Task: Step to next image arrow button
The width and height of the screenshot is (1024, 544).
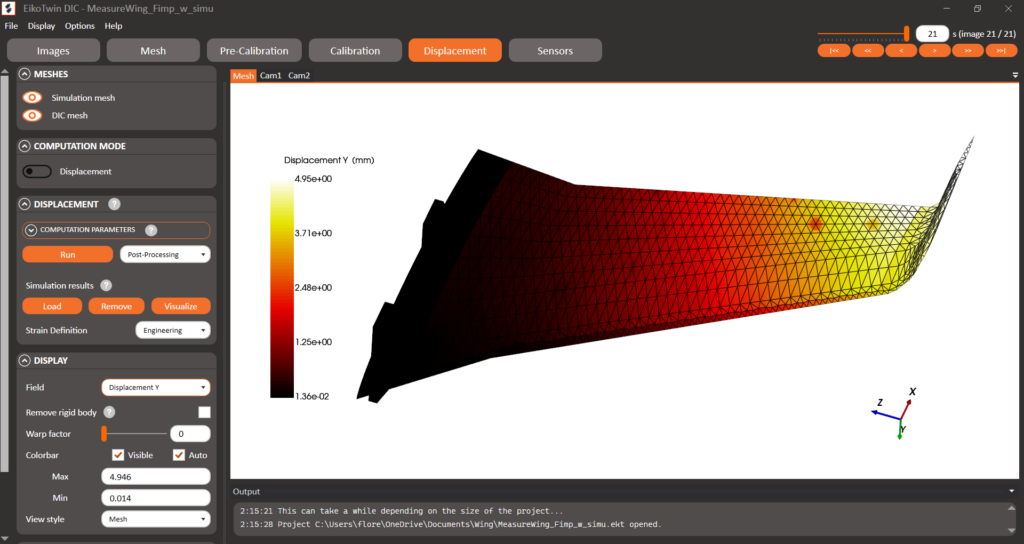Action: coord(935,50)
